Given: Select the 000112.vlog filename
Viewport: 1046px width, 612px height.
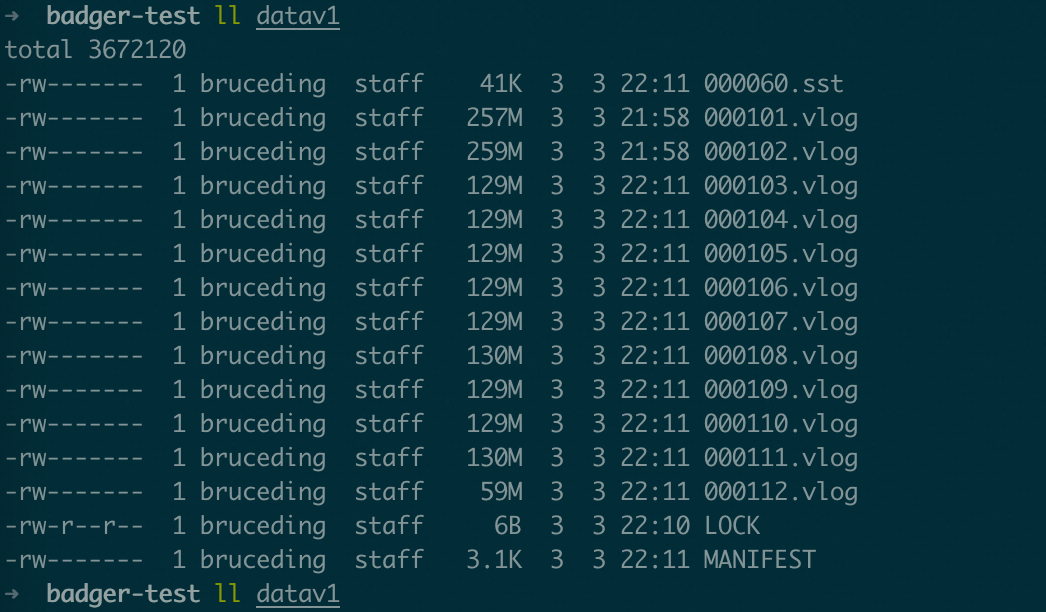Looking at the screenshot, I should point(780,492).
